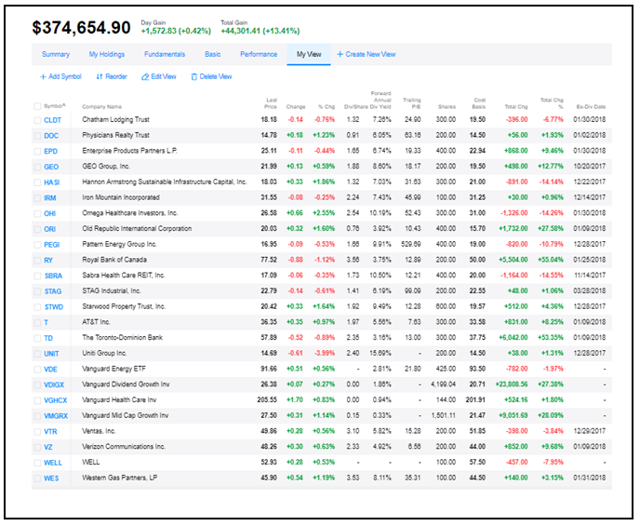Image resolution: width=640 pixels, height=526 pixels.
Task: Open the Fundamentals tab
Action: (x=164, y=54)
